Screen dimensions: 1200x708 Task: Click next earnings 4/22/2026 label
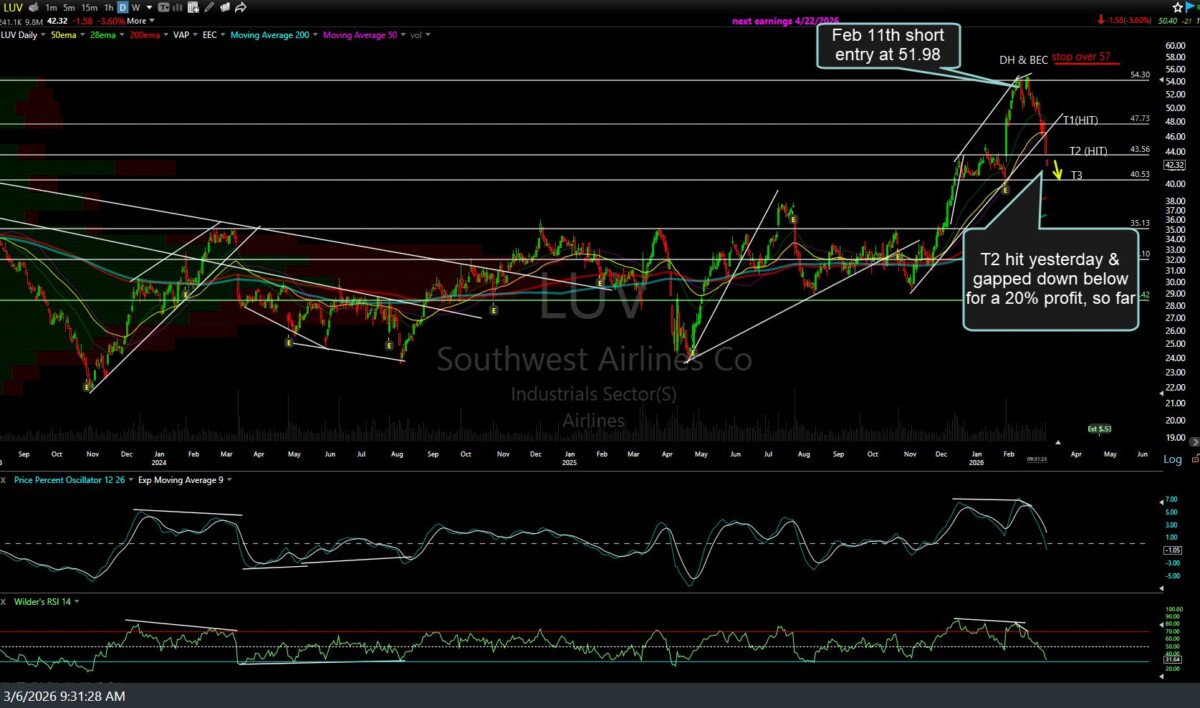point(779,20)
